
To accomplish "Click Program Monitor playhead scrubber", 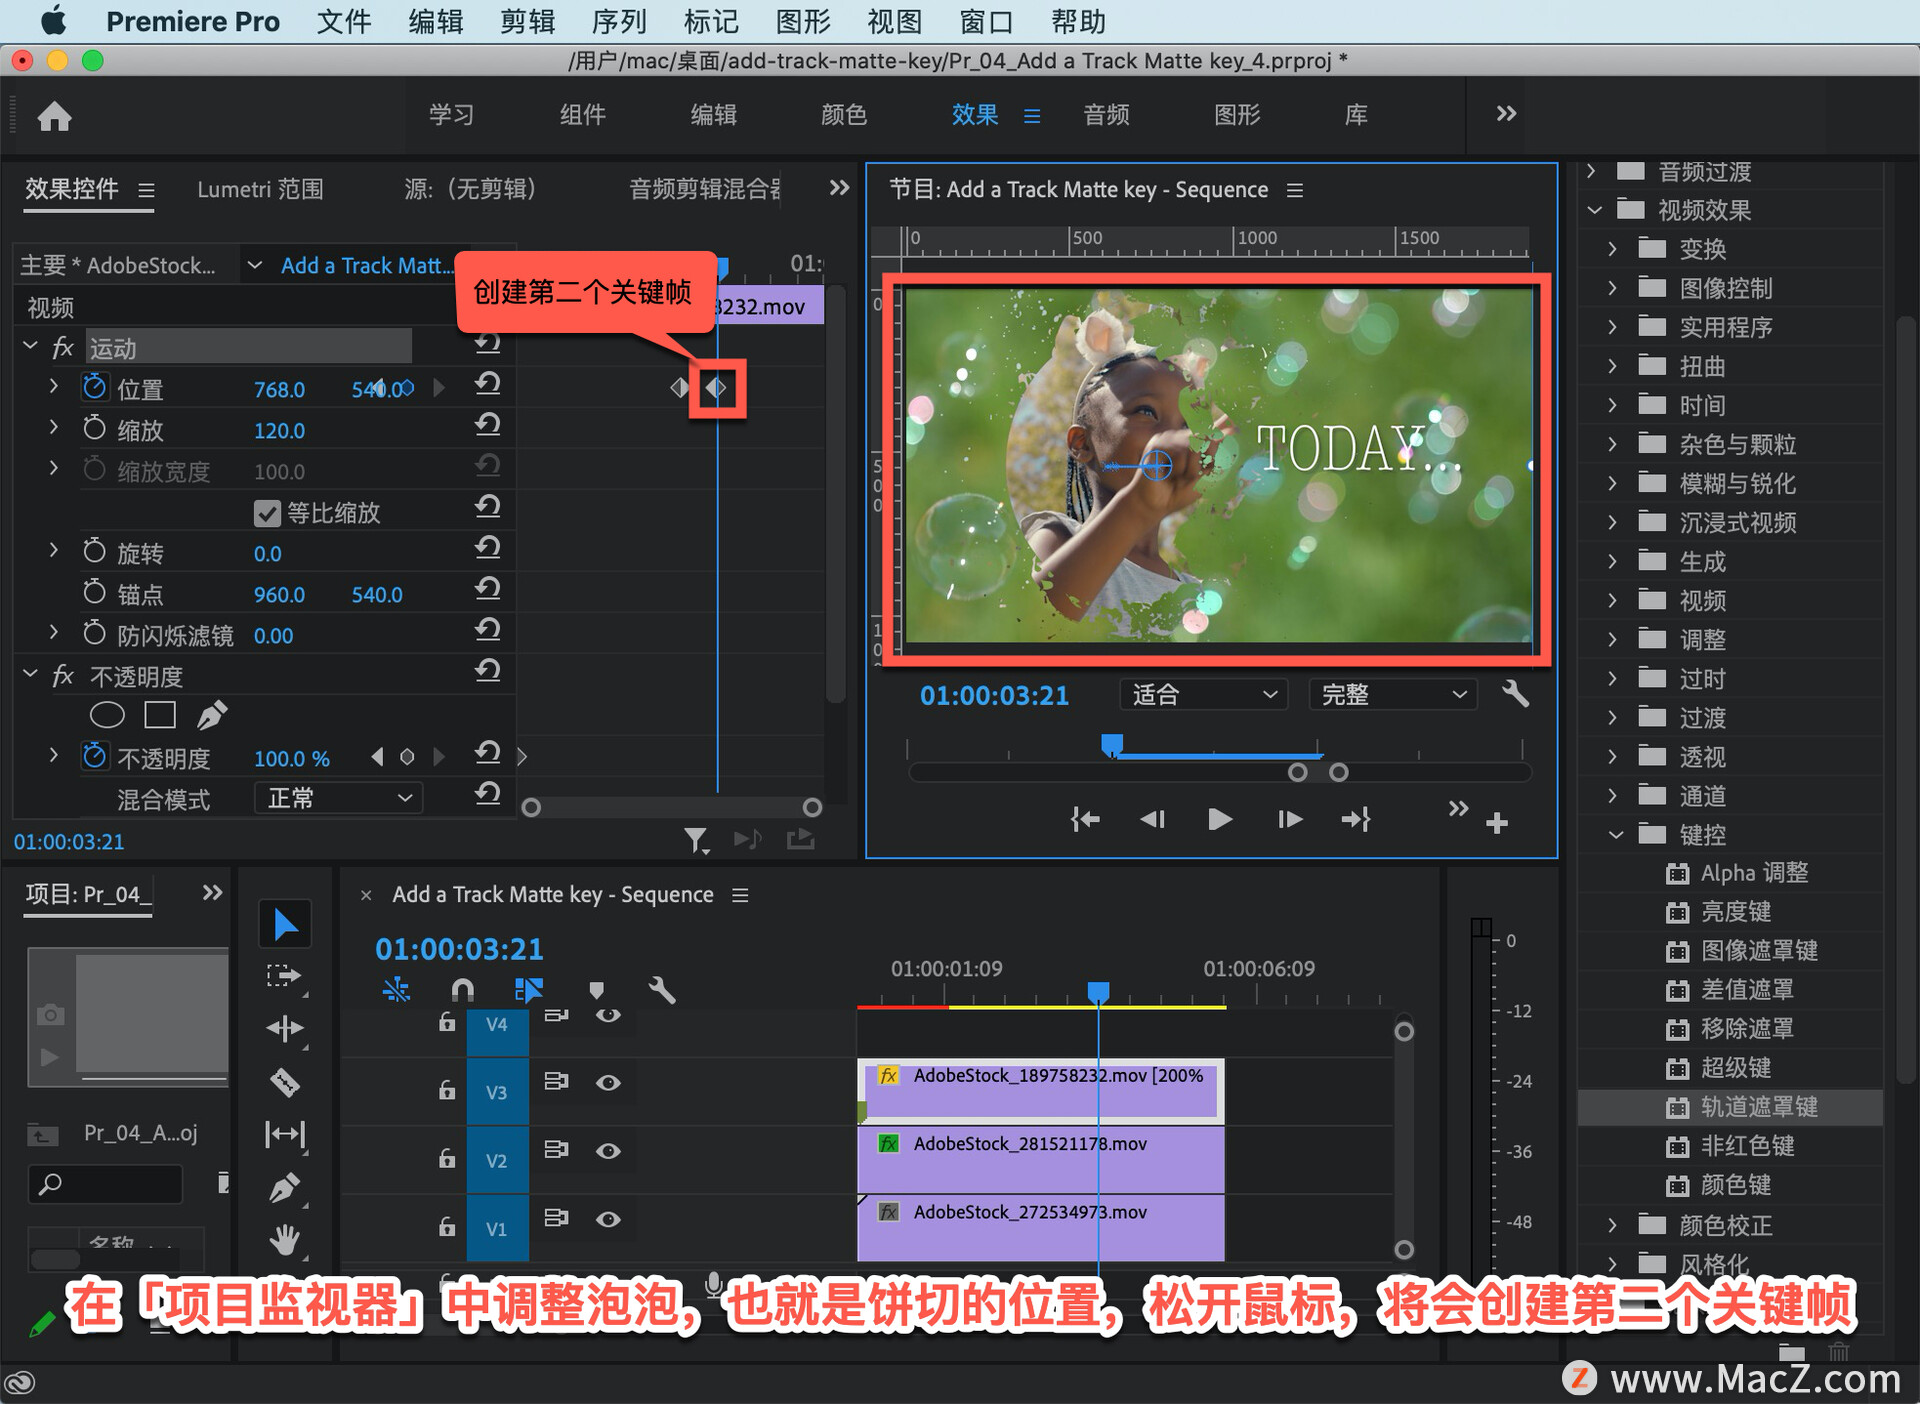I will (x=1111, y=745).
